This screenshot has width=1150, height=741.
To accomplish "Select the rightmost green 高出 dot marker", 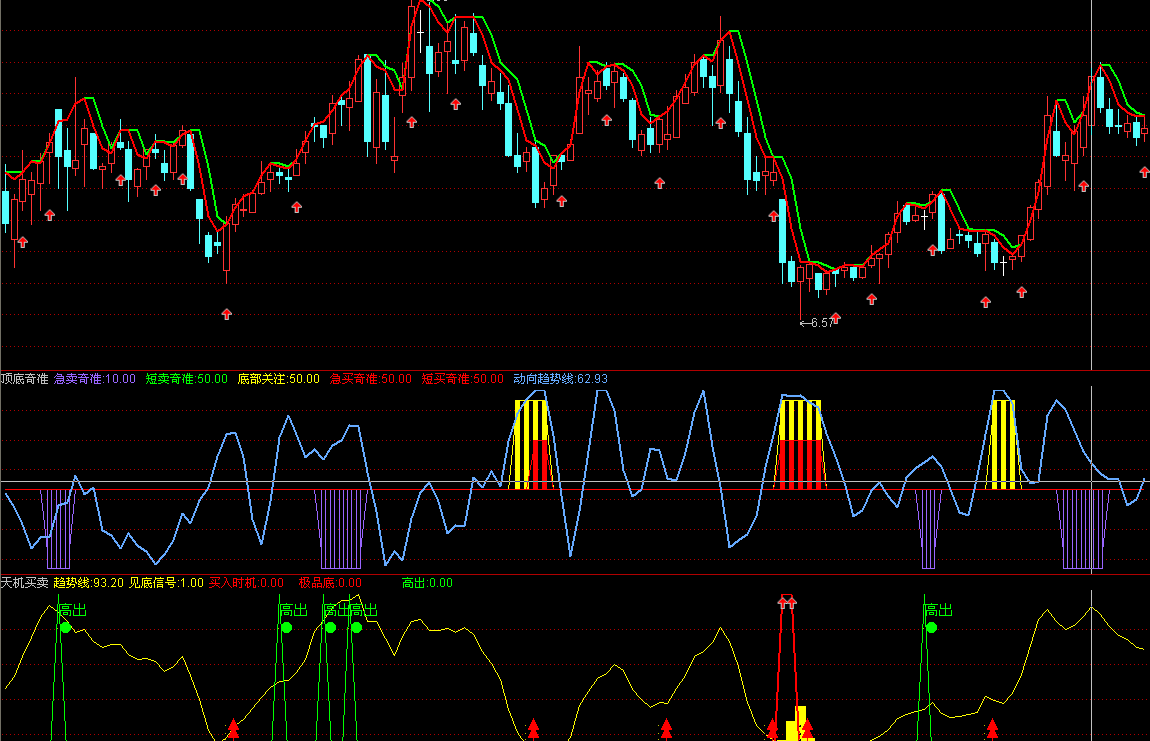I will click(x=931, y=627).
